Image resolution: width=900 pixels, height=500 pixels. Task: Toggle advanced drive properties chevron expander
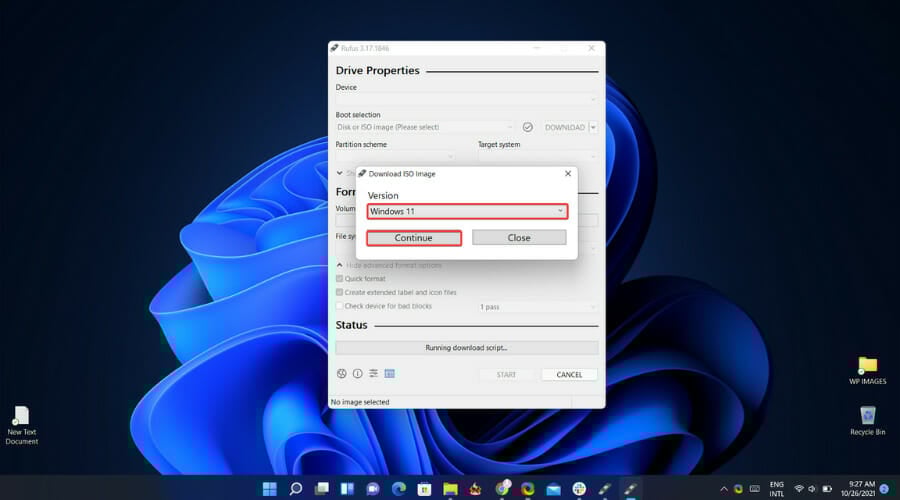[339, 173]
